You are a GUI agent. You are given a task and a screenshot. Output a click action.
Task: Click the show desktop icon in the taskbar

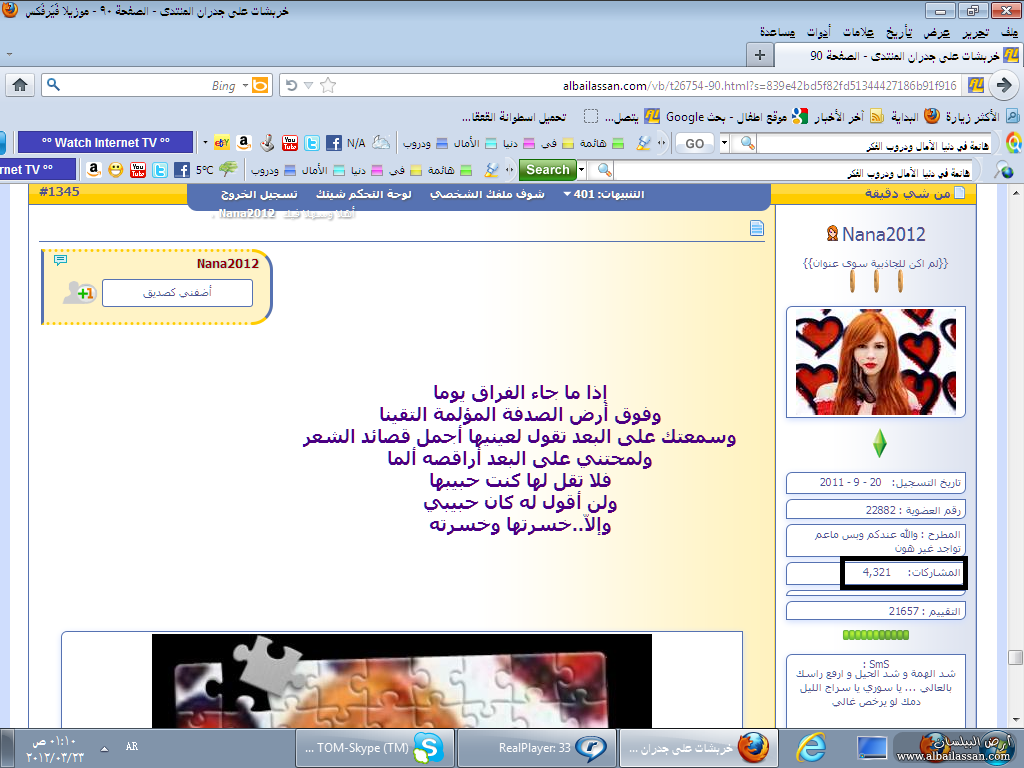click(x=871, y=748)
